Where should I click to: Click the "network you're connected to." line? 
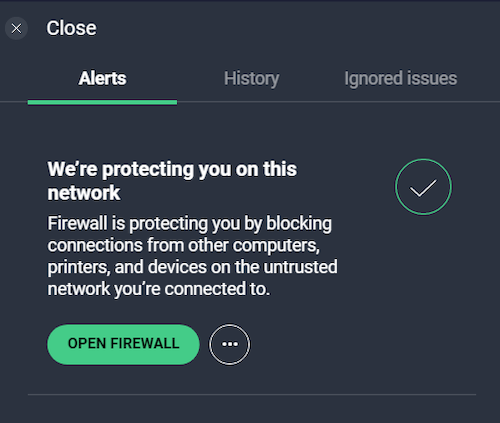(159, 289)
